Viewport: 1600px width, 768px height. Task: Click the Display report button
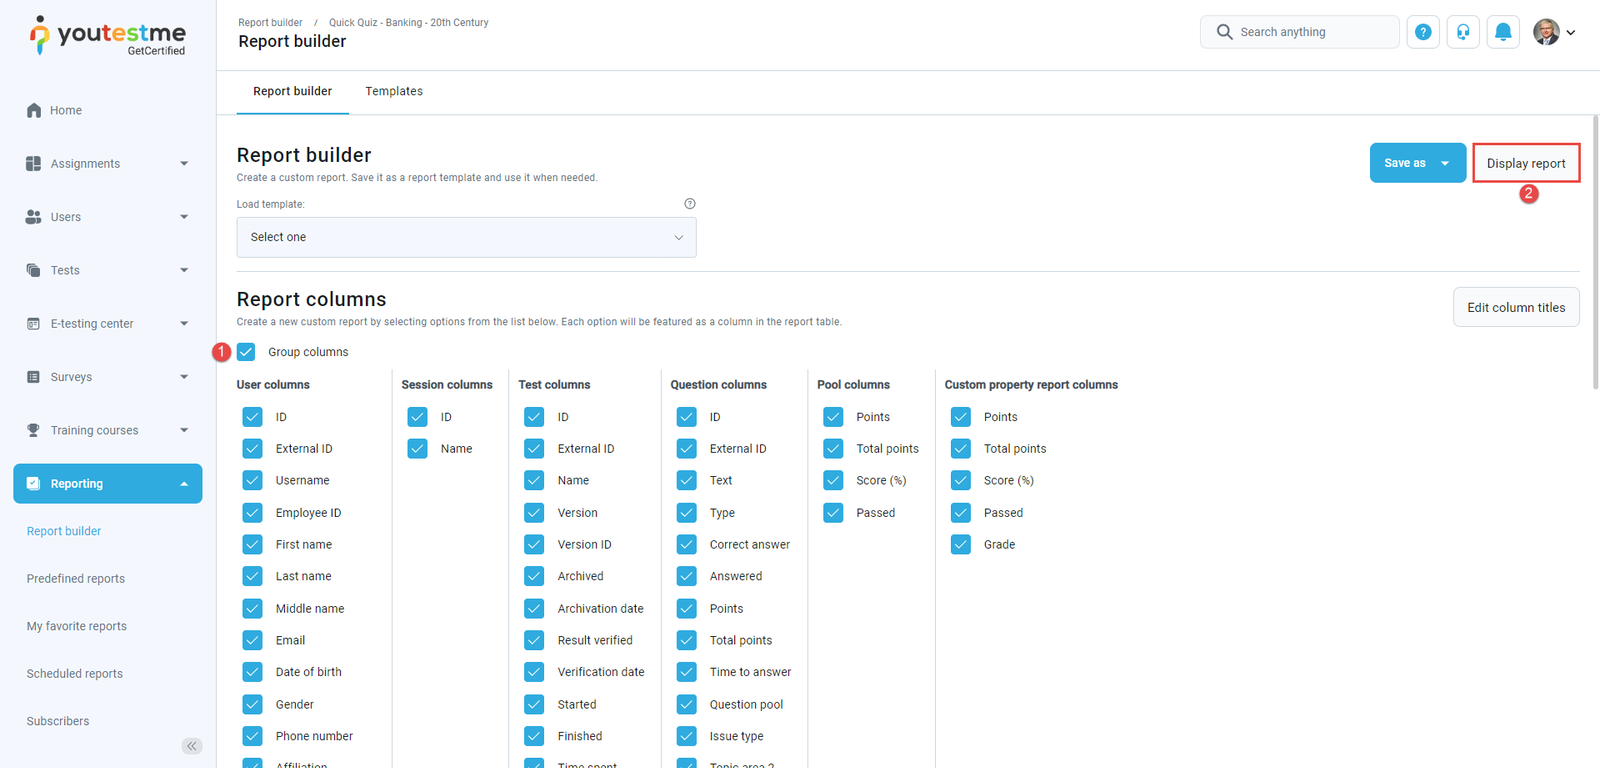[1525, 163]
